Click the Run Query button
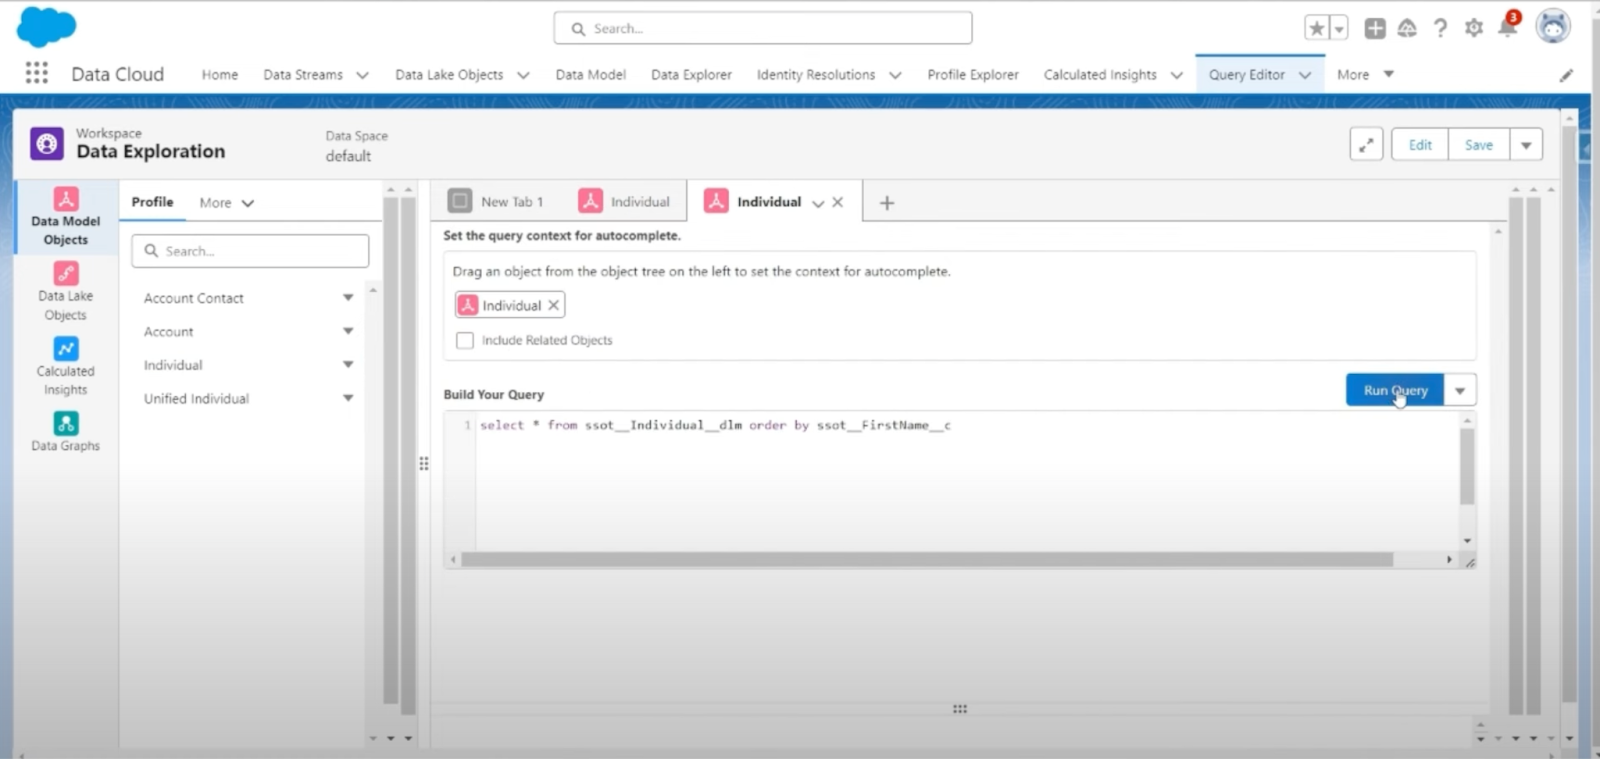This screenshot has height=759, width=1600. point(1395,390)
